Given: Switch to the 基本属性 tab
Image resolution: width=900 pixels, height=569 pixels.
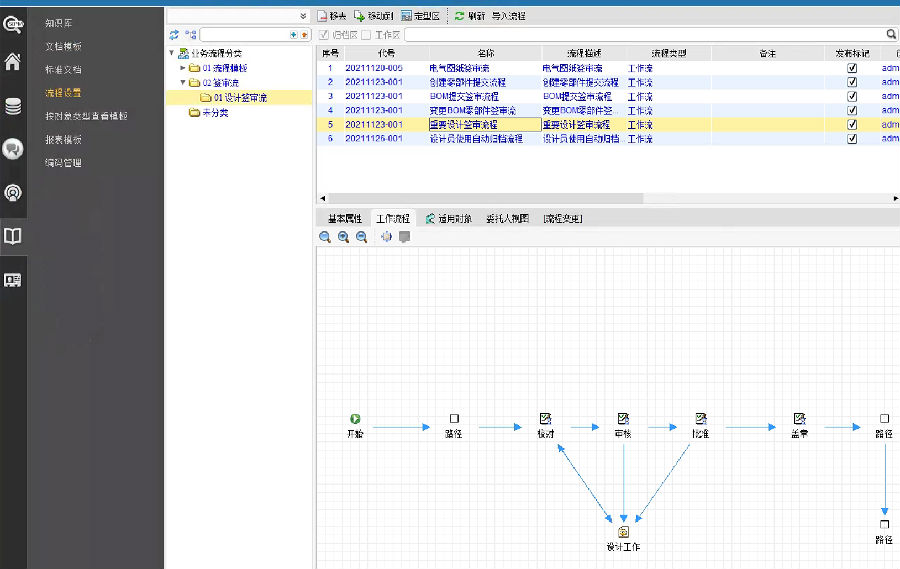Looking at the screenshot, I should point(344,218).
